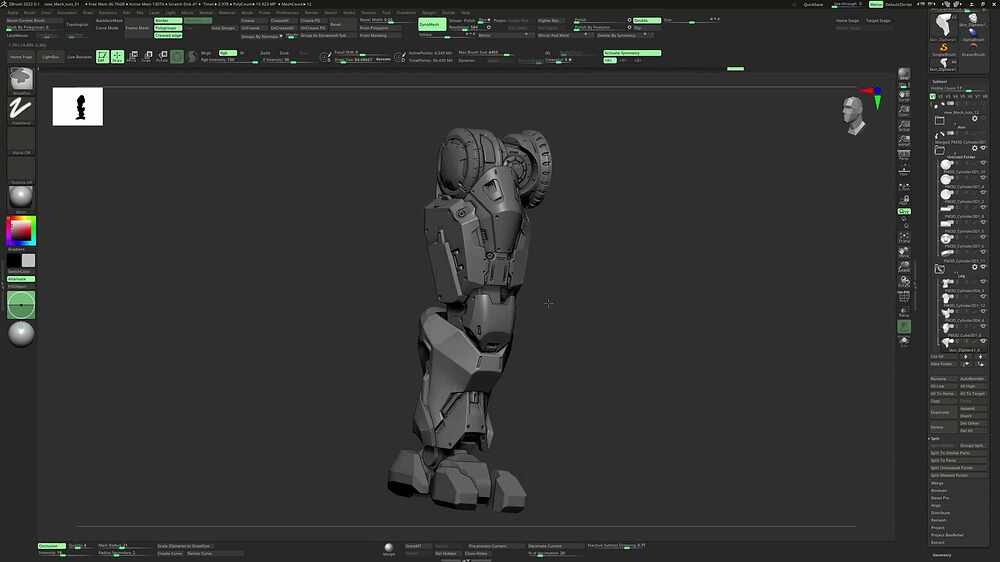Image resolution: width=1000 pixels, height=562 pixels.
Task: Open the Texture Off selector
Action: [x=21, y=168]
